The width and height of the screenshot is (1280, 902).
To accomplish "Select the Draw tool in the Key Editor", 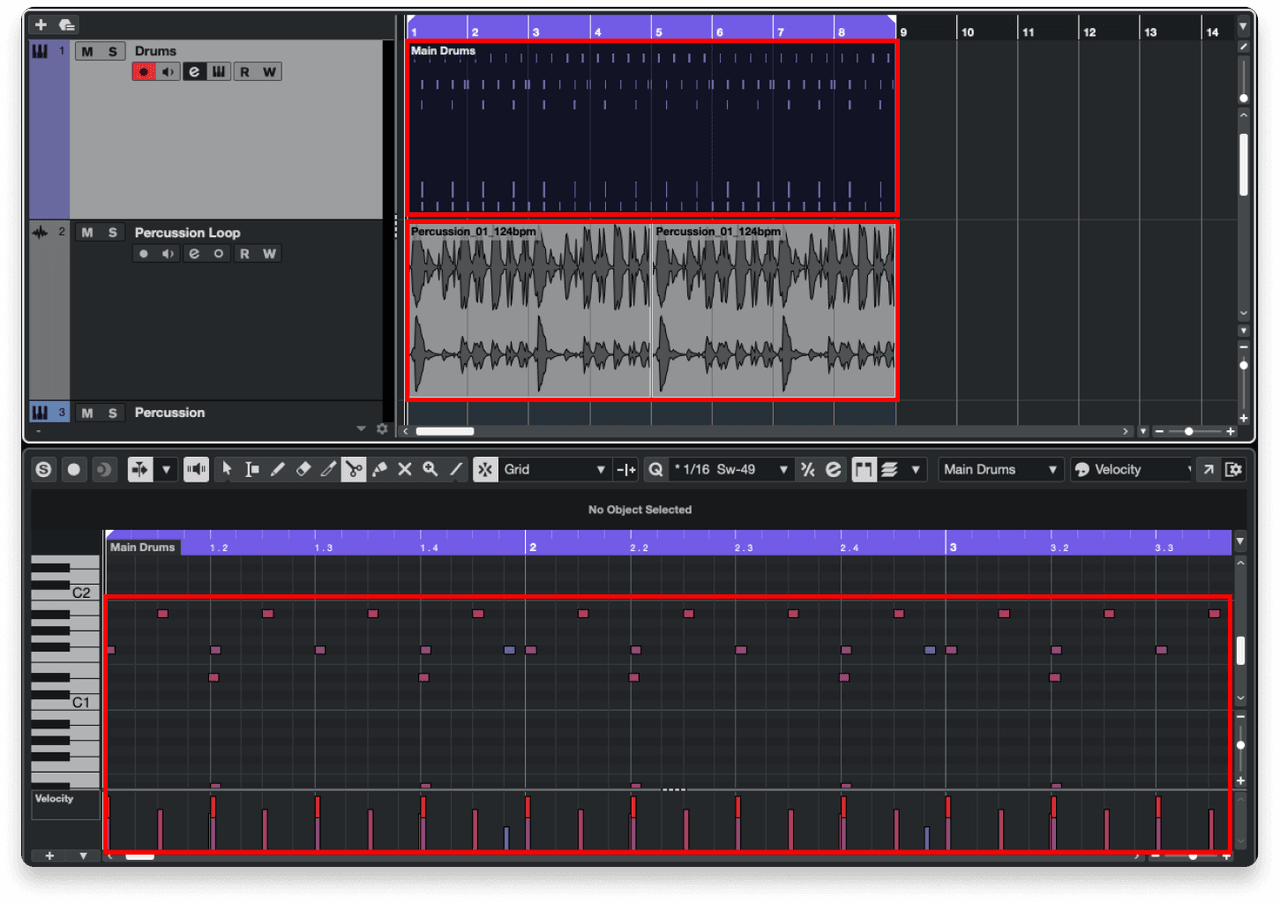I will click(277, 469).
